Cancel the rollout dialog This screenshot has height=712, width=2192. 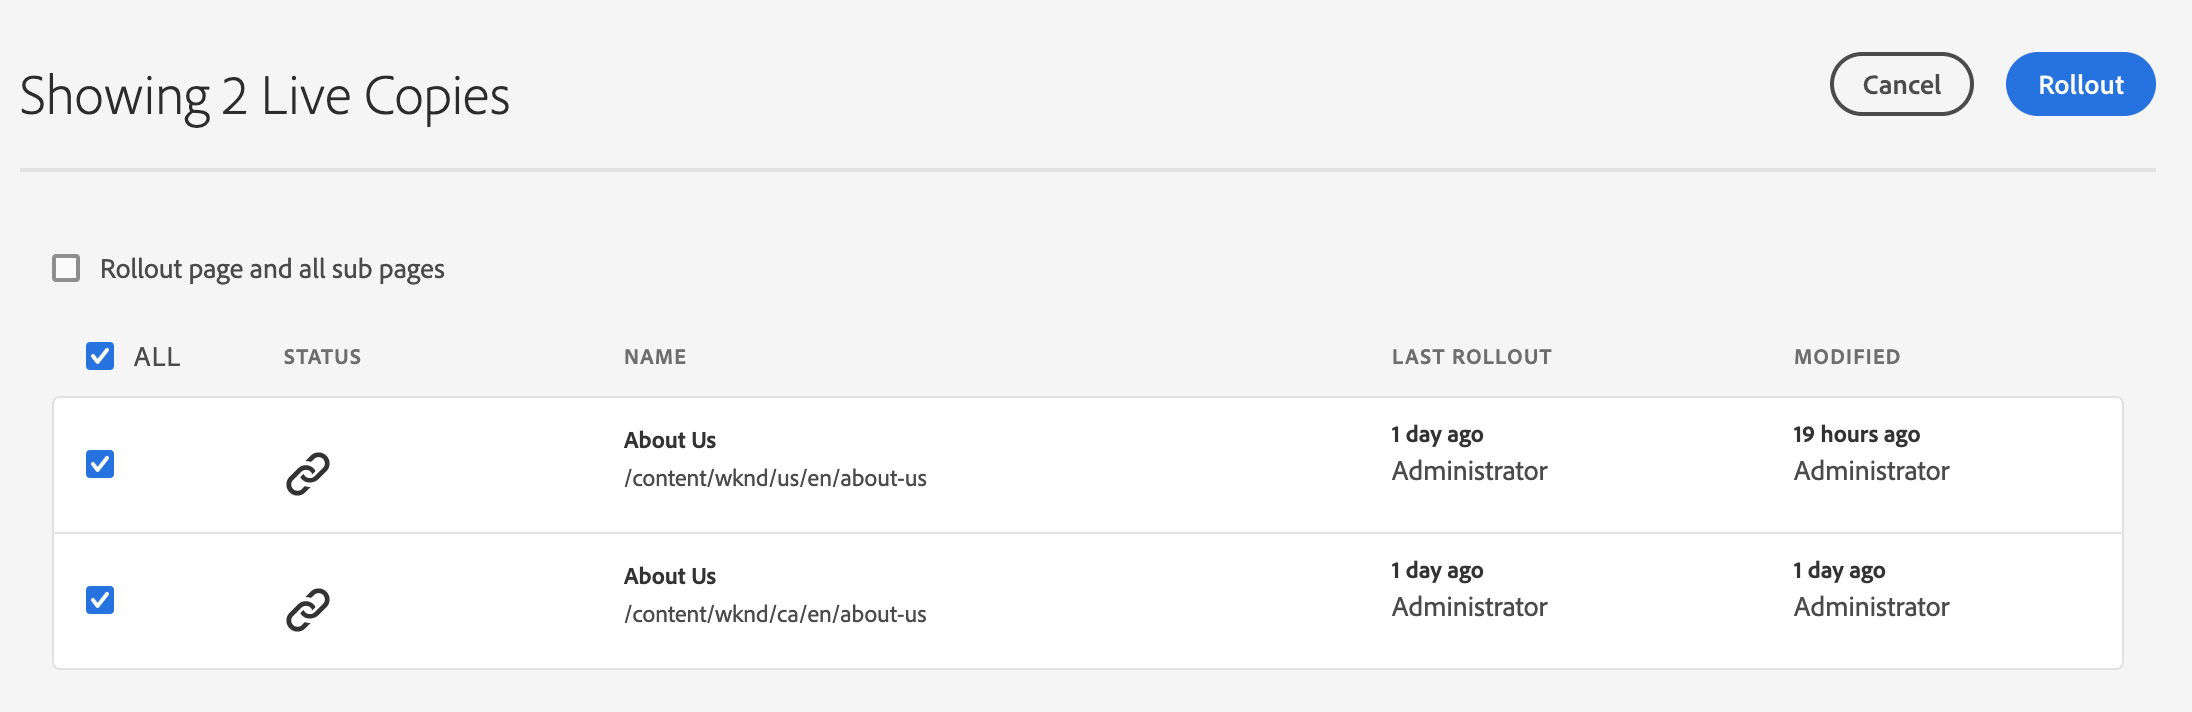pyautogui.click(x=1901, y=84)
